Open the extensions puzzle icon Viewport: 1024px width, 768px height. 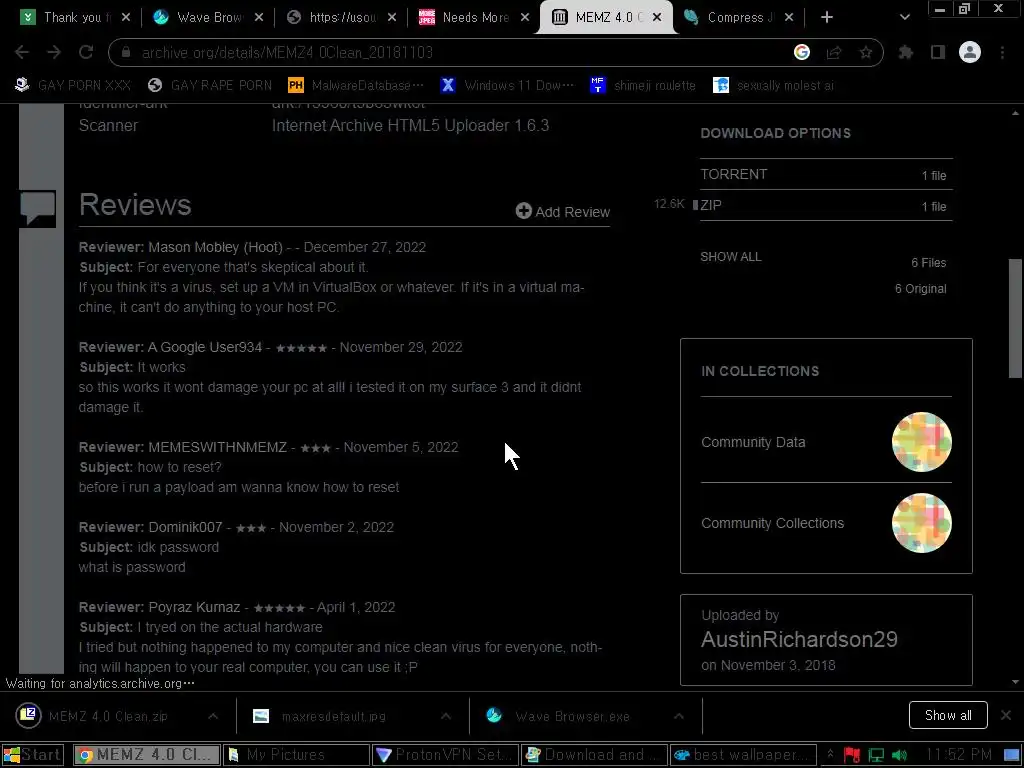click(x=906, y=52)
